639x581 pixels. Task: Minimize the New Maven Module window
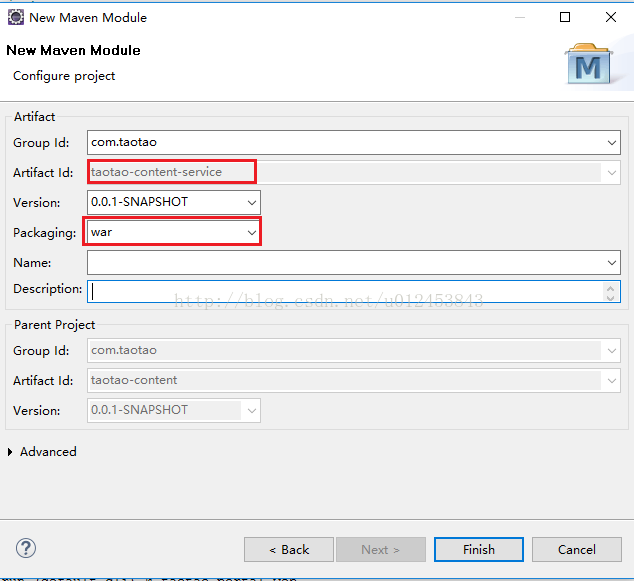point(520,17)
